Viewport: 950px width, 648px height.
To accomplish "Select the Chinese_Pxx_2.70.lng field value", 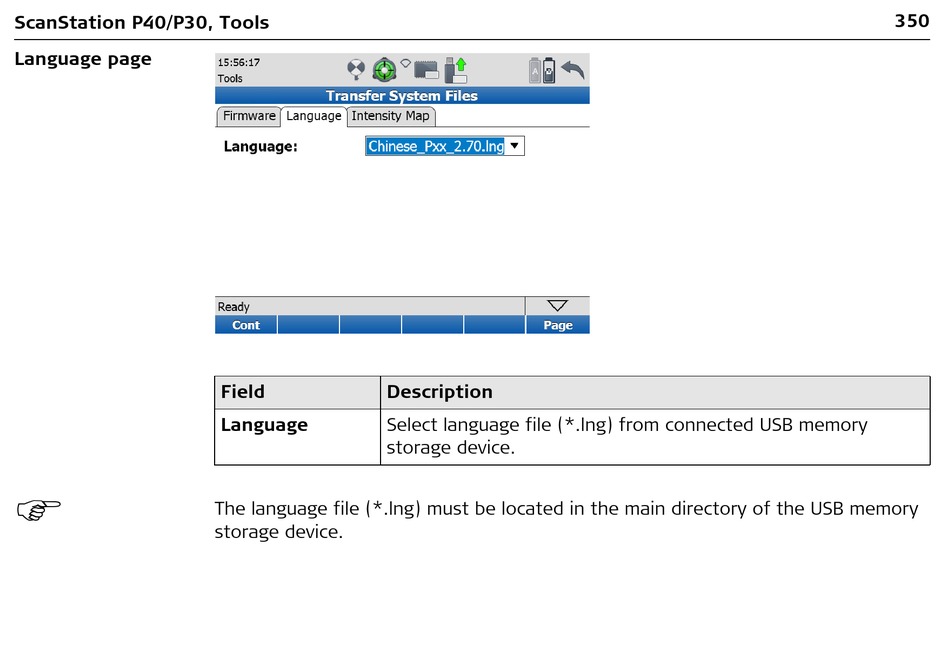I will coord(436,146).
